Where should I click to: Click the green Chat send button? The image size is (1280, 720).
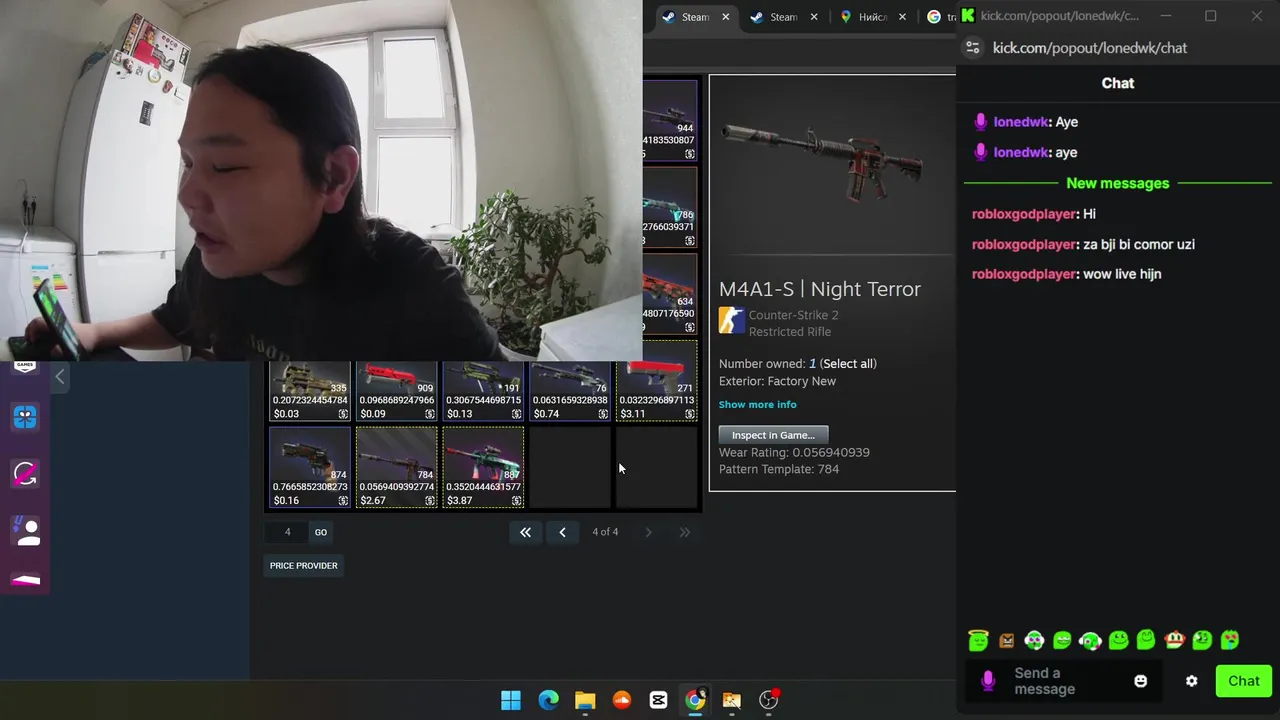click(x=1244, y=681)
